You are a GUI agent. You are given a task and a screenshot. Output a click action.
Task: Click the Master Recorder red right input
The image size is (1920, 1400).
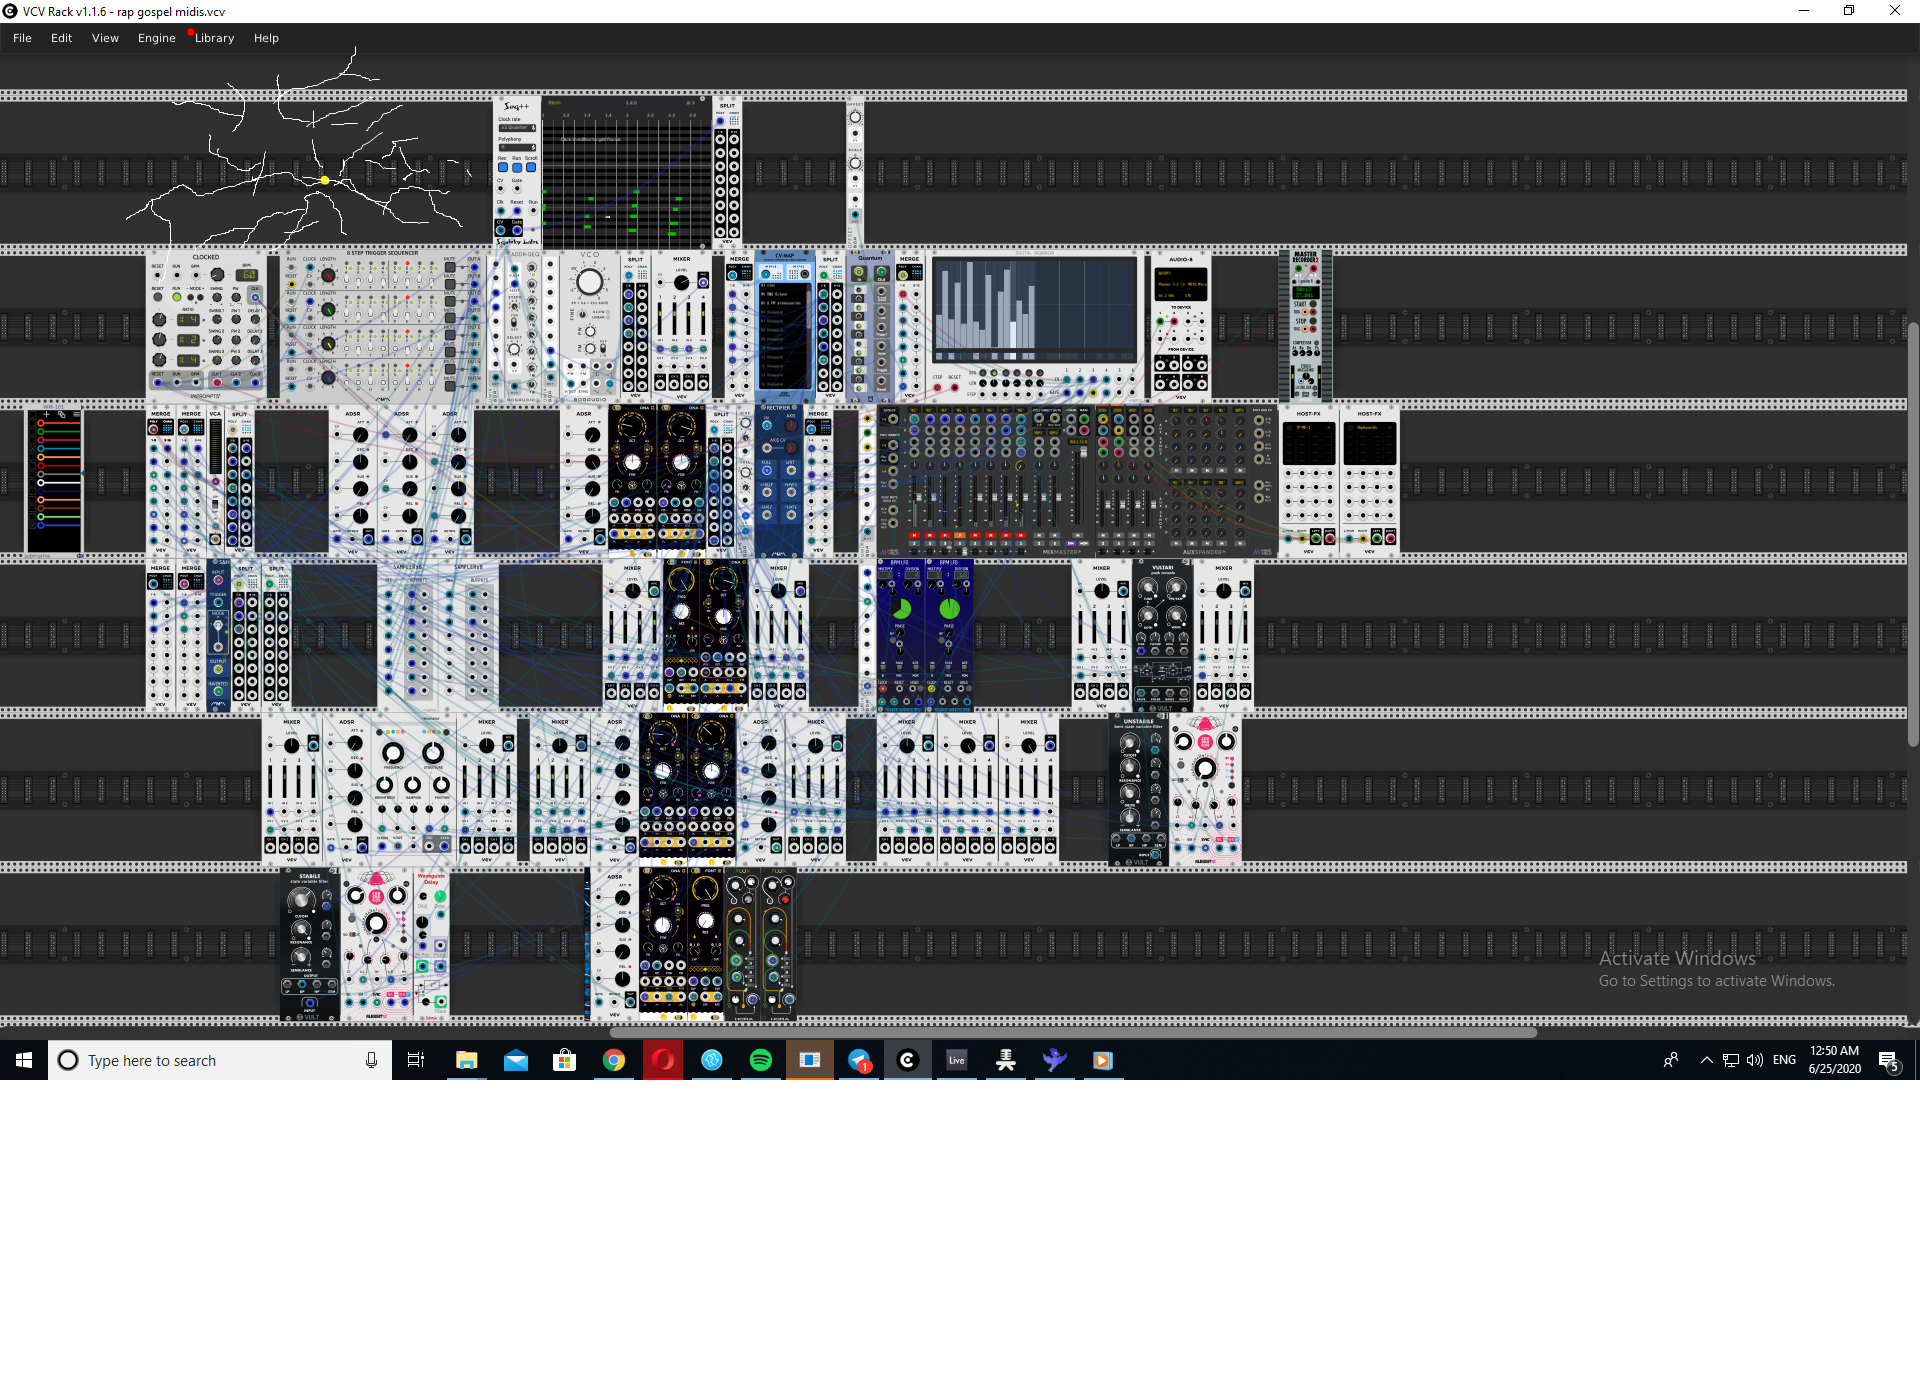1313,269
